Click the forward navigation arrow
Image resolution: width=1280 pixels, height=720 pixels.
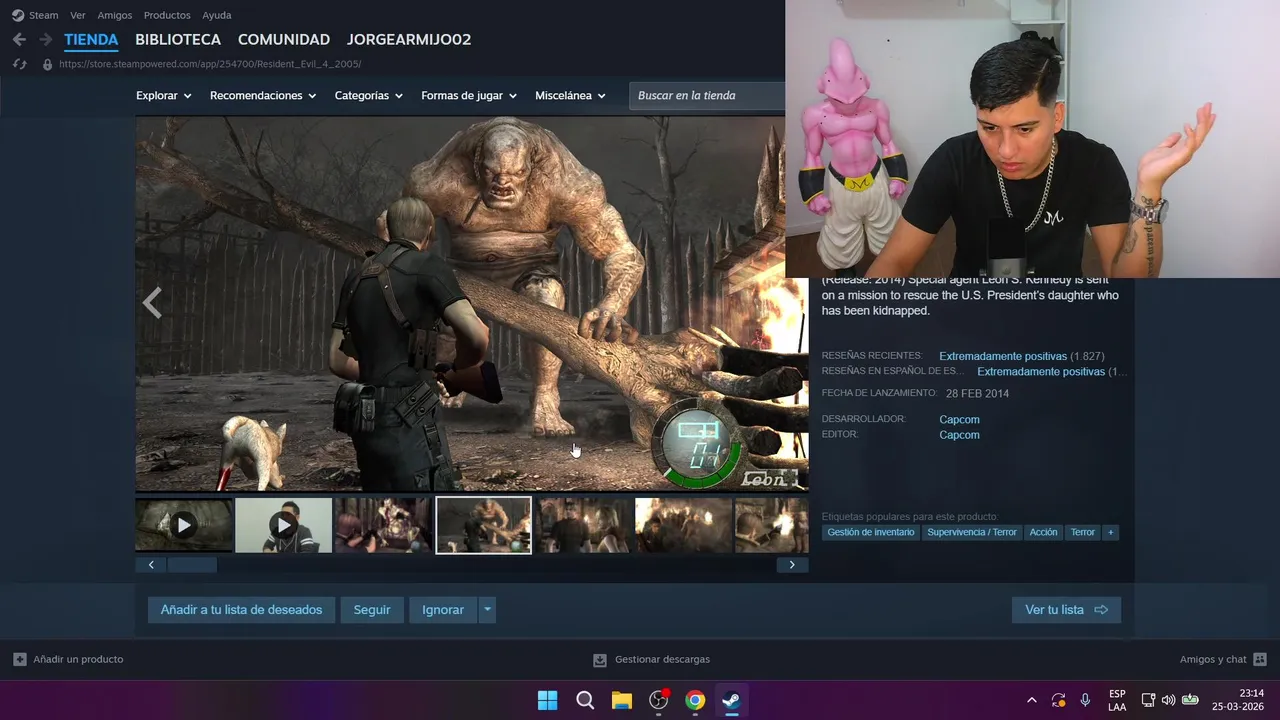click(x=45, y=40)
